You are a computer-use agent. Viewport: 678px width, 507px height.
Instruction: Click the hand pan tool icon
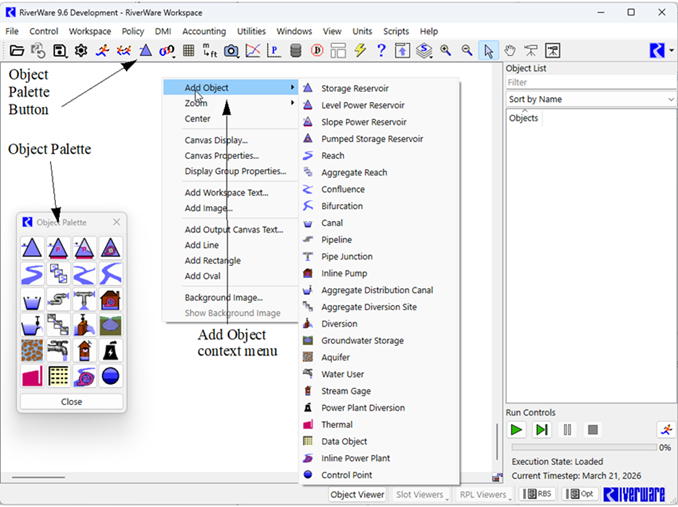(509, 50)
